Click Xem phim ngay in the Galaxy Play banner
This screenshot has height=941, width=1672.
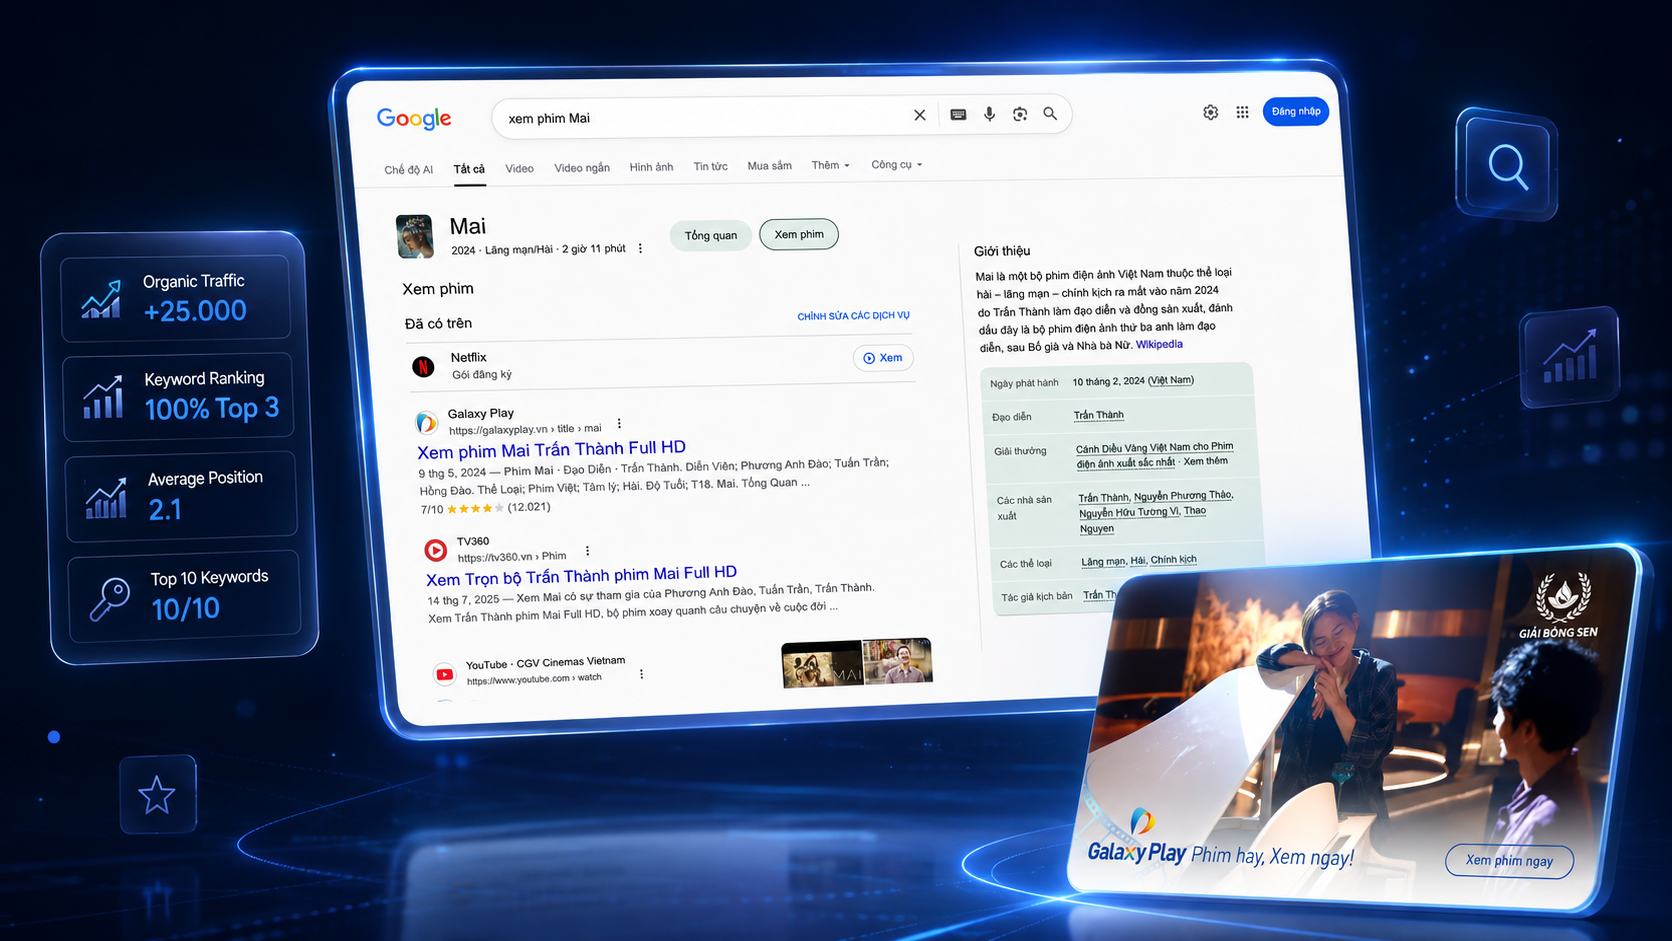coord(1509,860)
